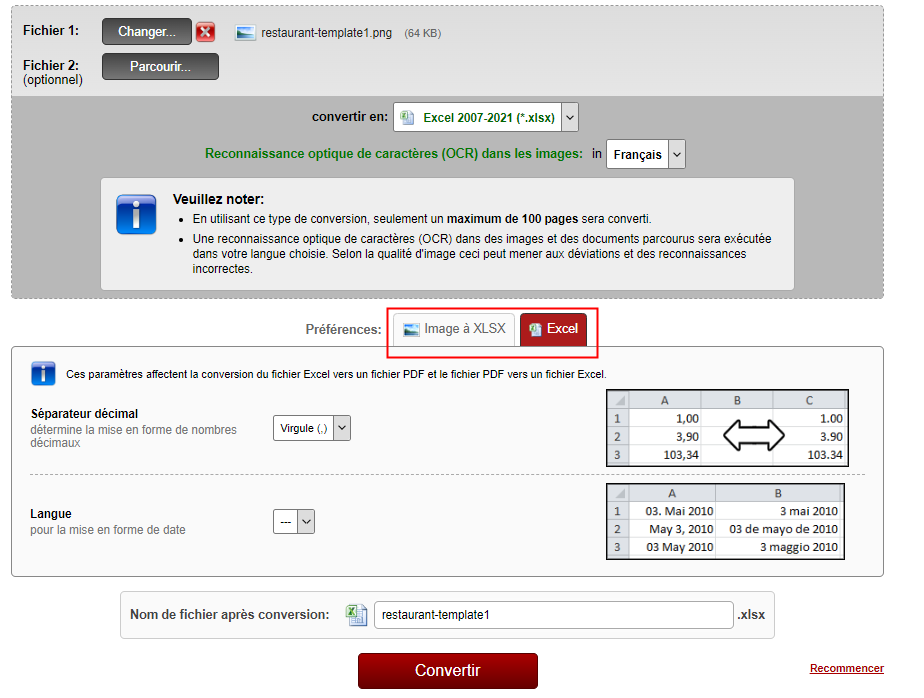Click the 'Langue' heading text

pos(51,514)
